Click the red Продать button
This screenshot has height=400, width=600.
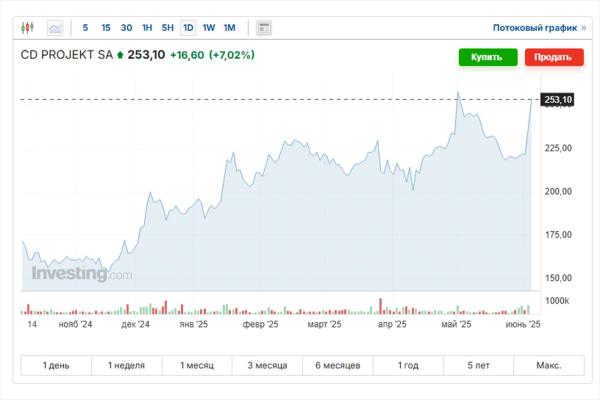[x=554, y=57]
